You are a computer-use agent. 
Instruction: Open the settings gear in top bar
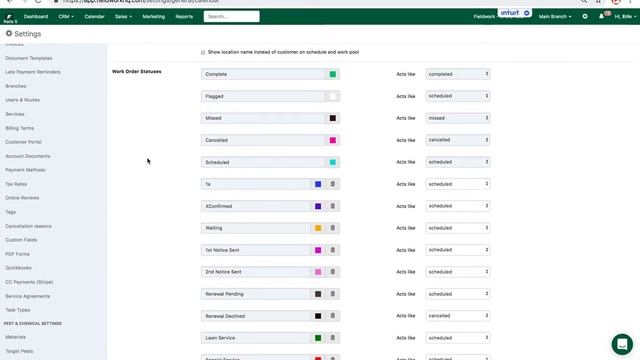585,16
